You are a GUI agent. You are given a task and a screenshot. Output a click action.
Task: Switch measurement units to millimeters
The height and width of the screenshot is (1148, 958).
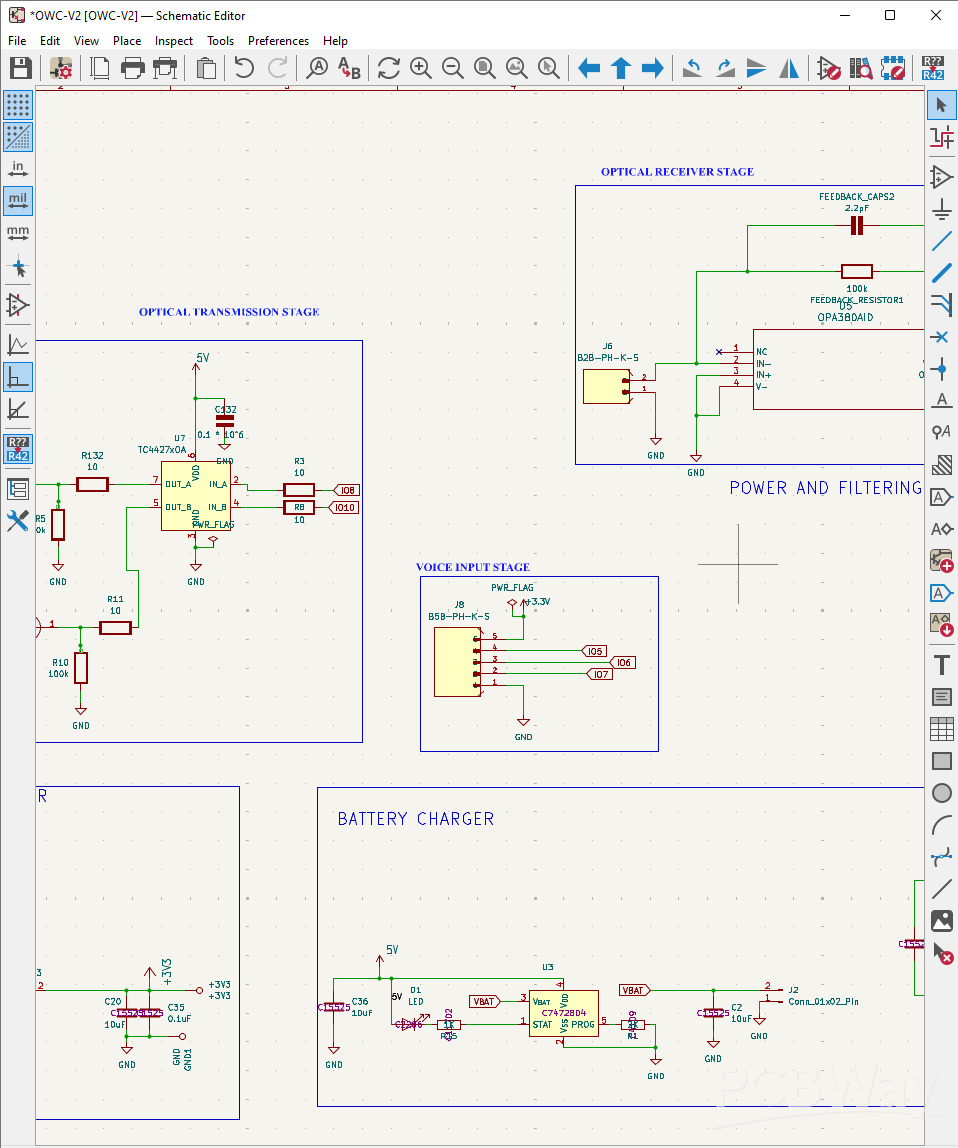click(17, 233)
